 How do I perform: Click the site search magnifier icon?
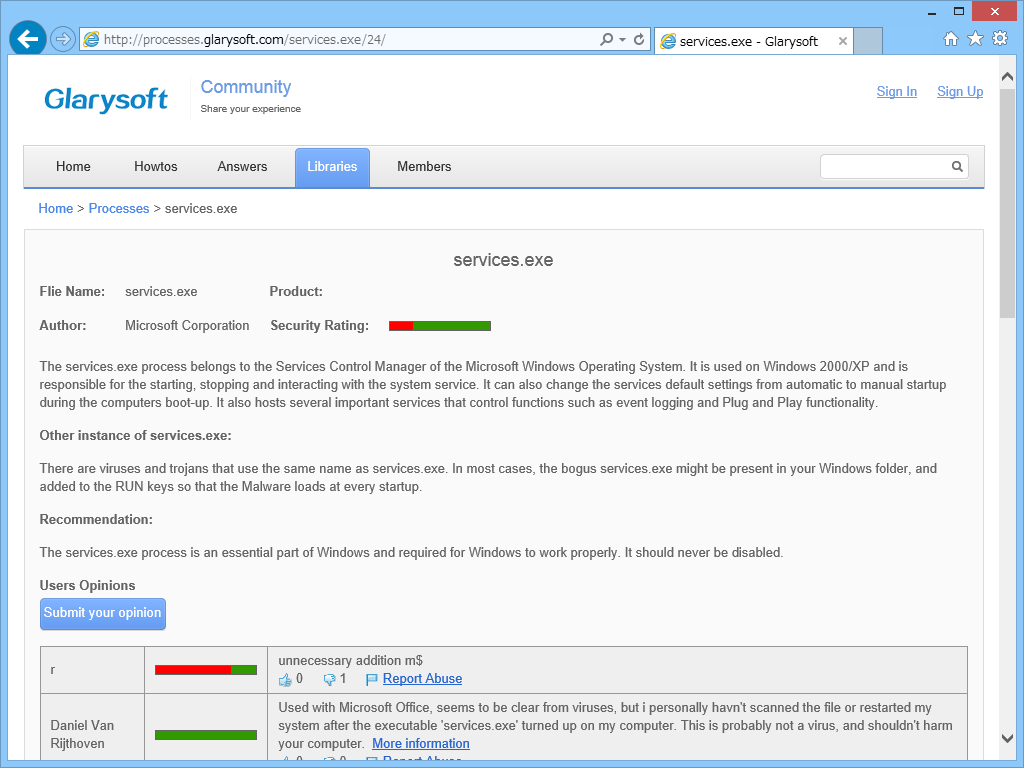tap(957, 167)
